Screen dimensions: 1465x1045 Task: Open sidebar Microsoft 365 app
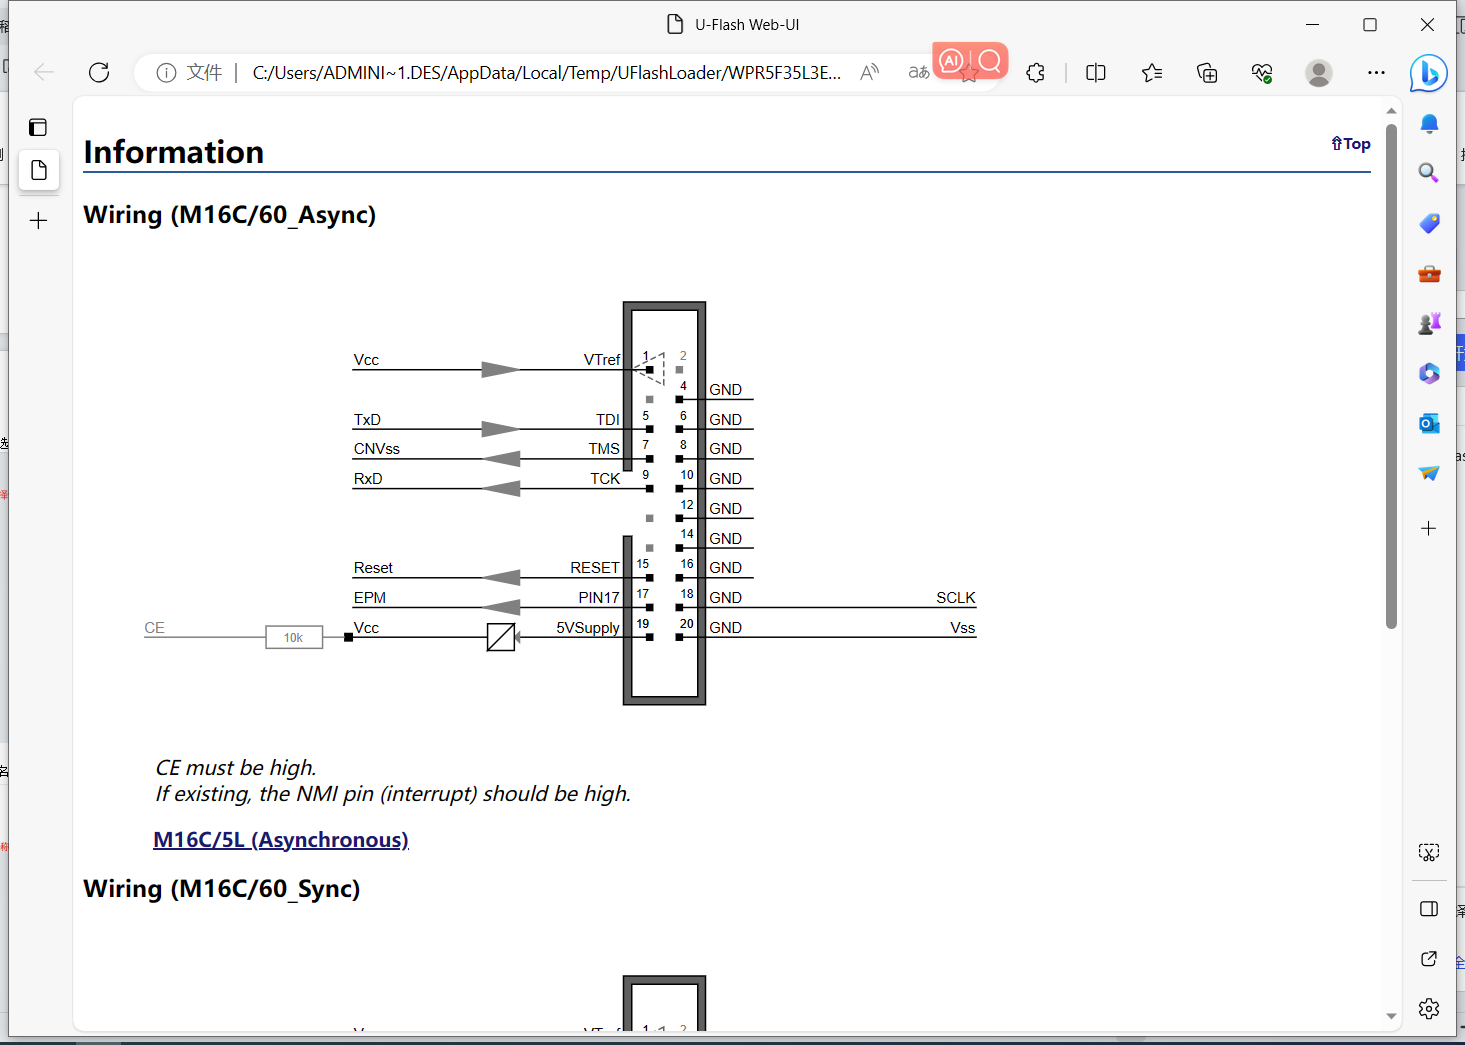(1429, 373)
